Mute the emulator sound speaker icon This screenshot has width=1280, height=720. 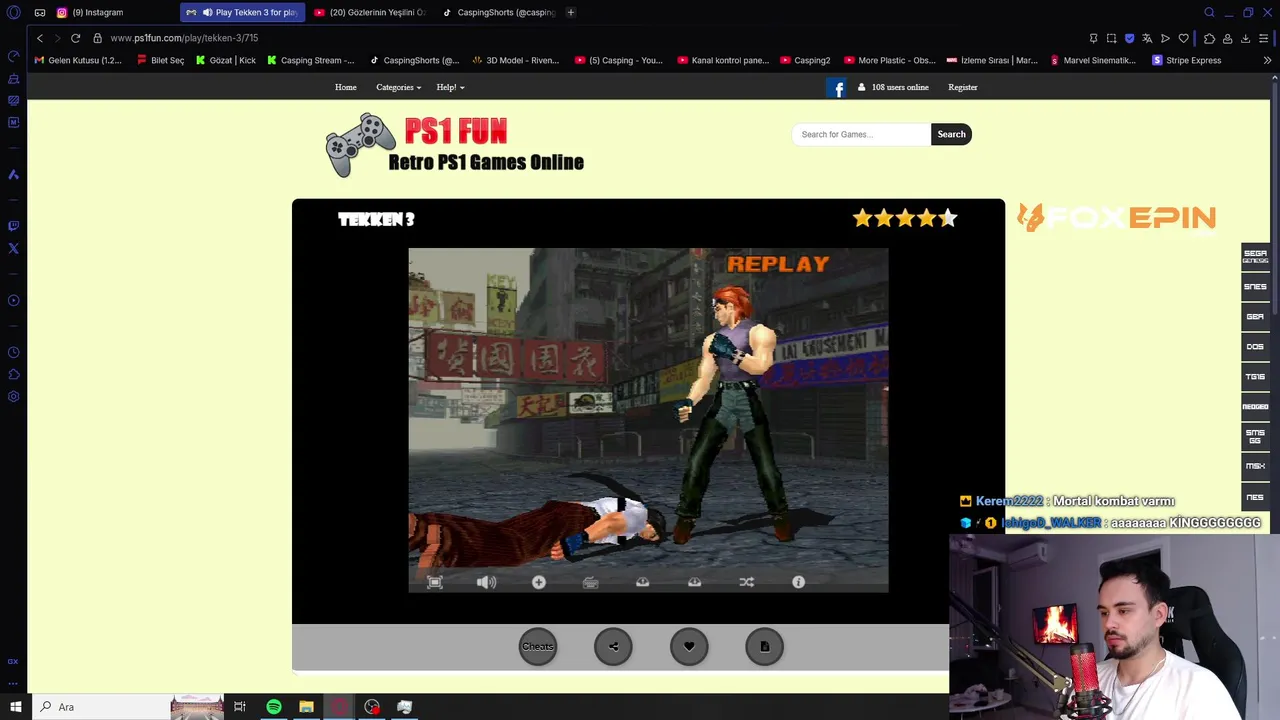(x=486, y=582)
